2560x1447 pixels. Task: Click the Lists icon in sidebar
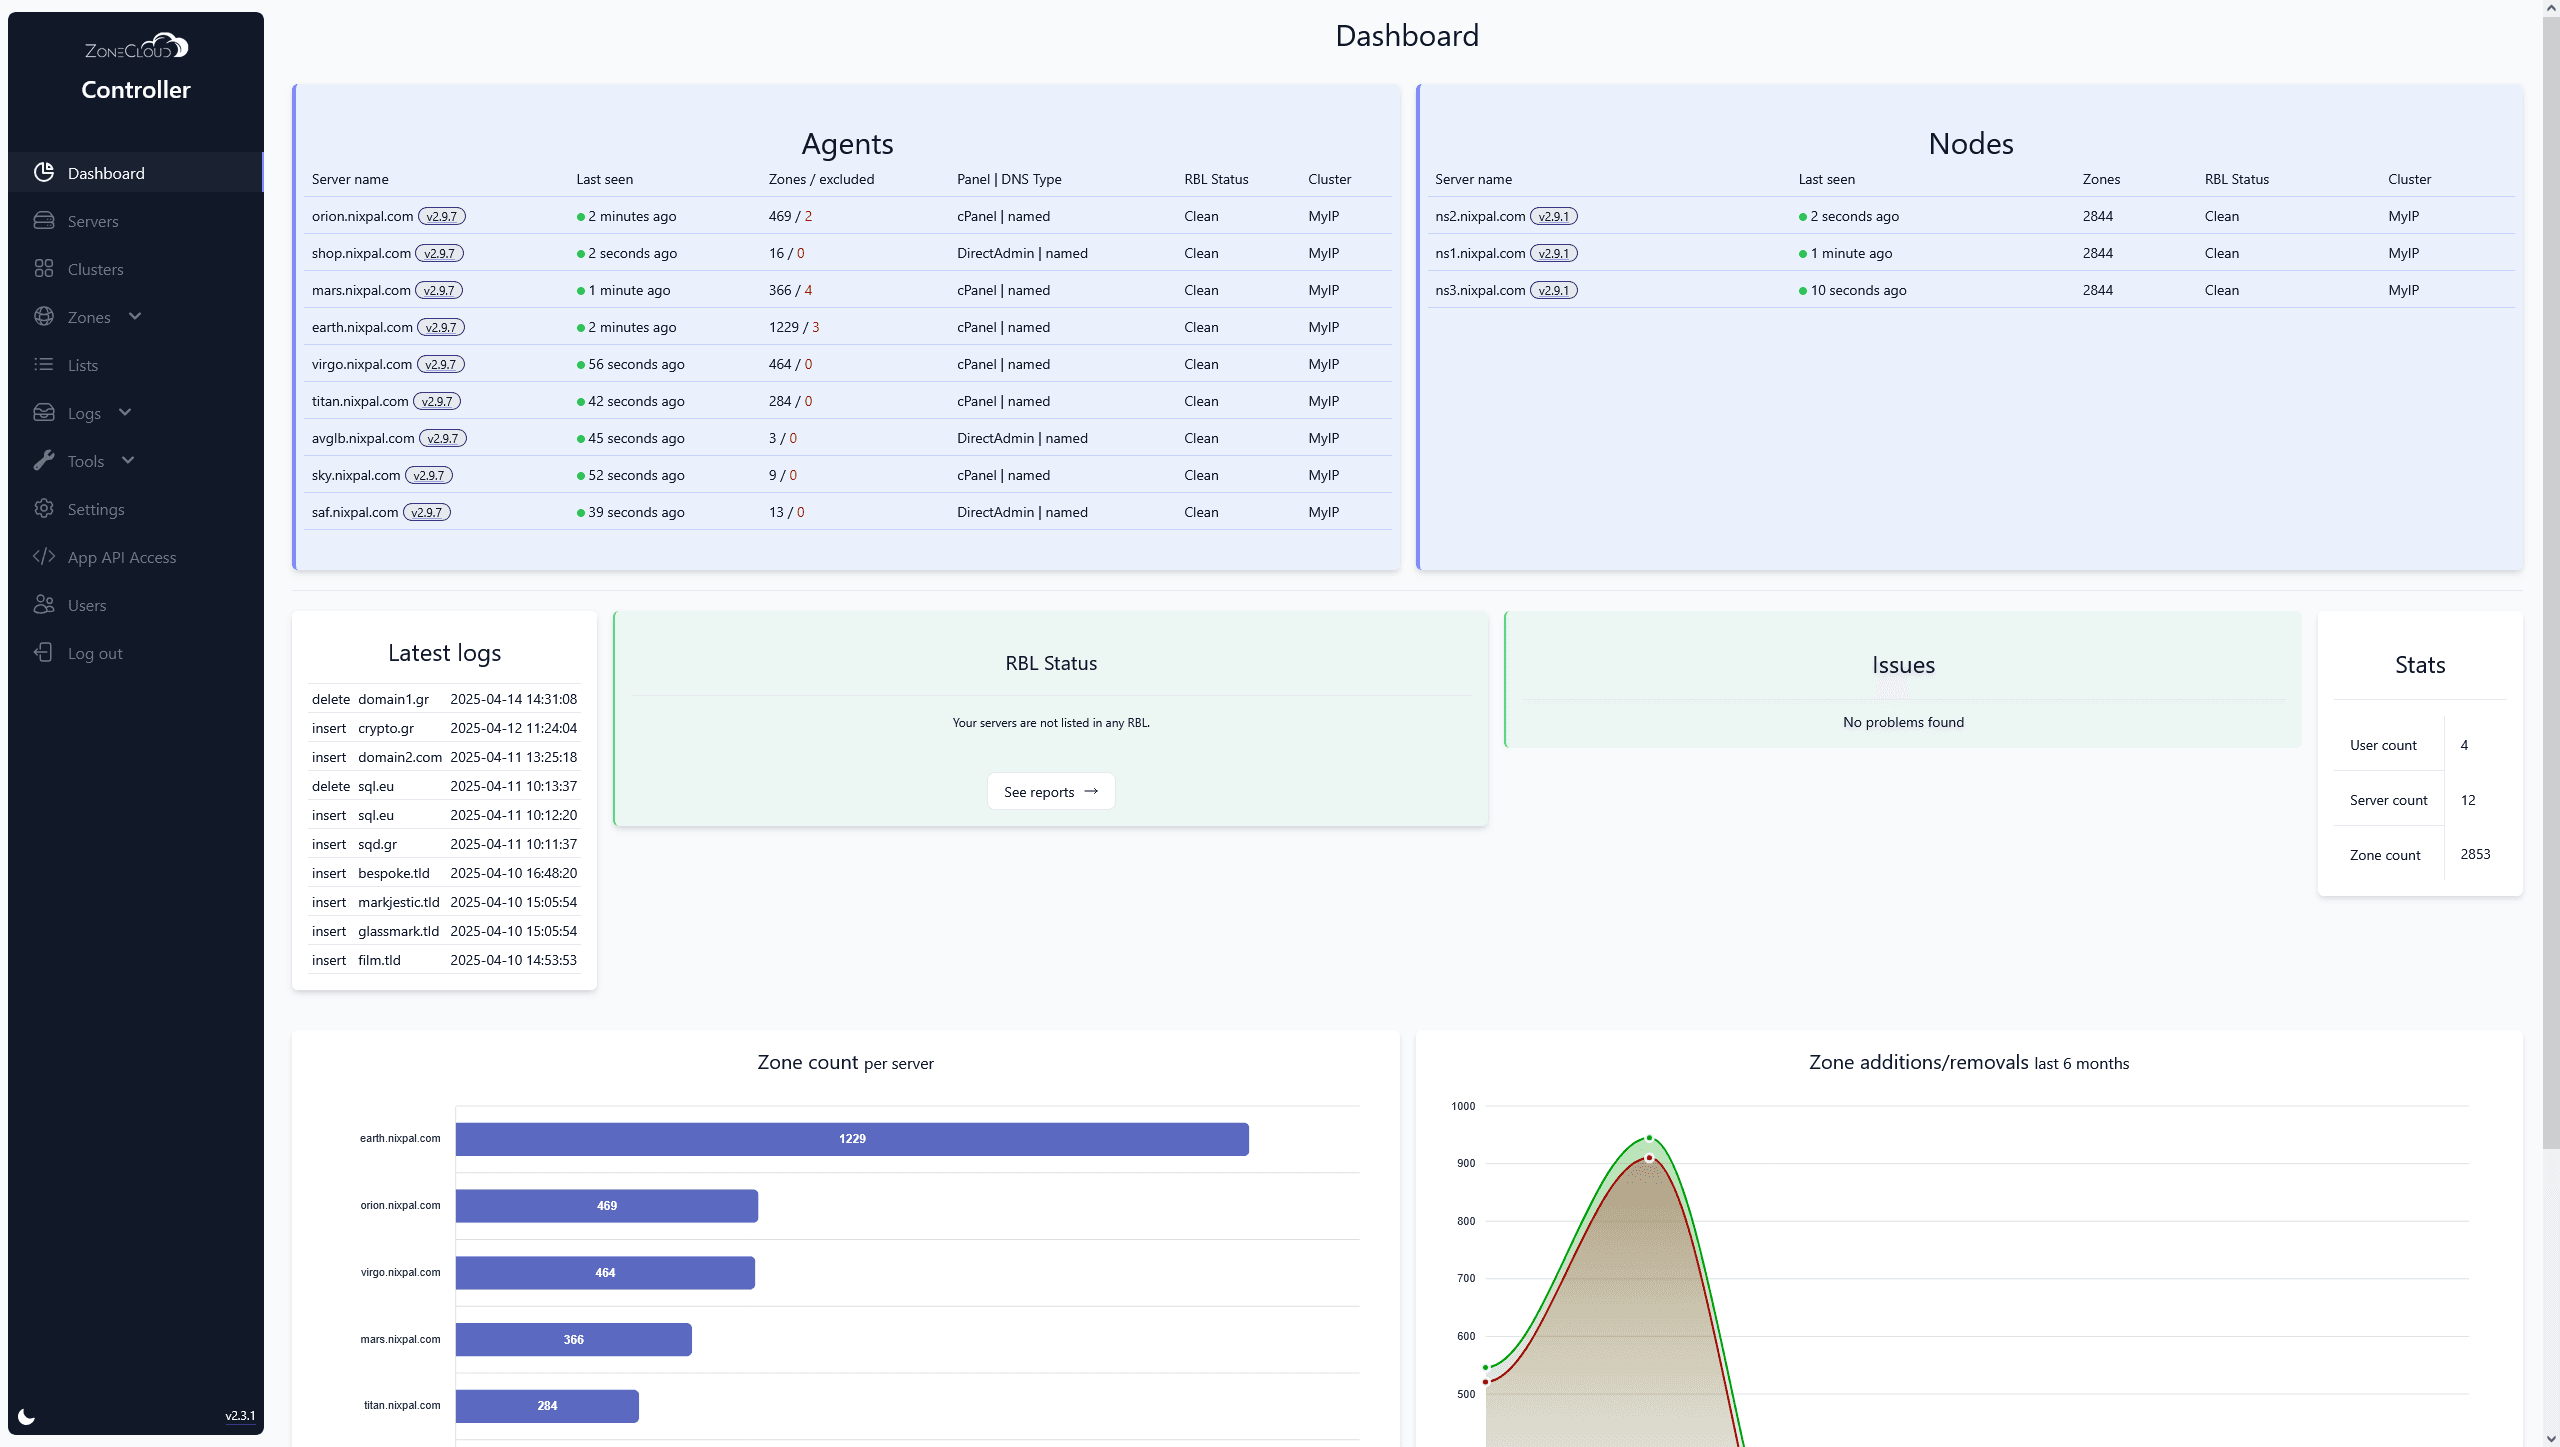(44, 364)
